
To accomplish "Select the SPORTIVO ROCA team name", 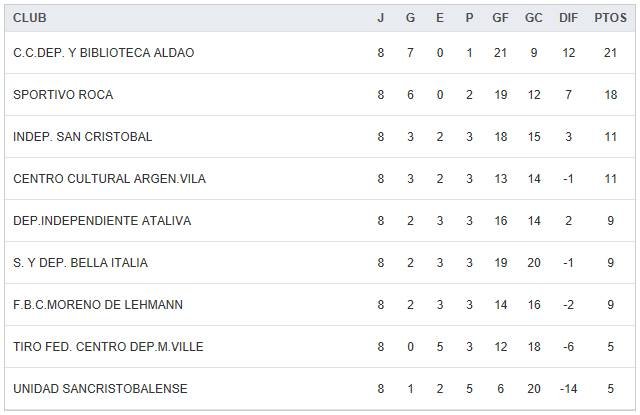I will (x=63, y=95).
